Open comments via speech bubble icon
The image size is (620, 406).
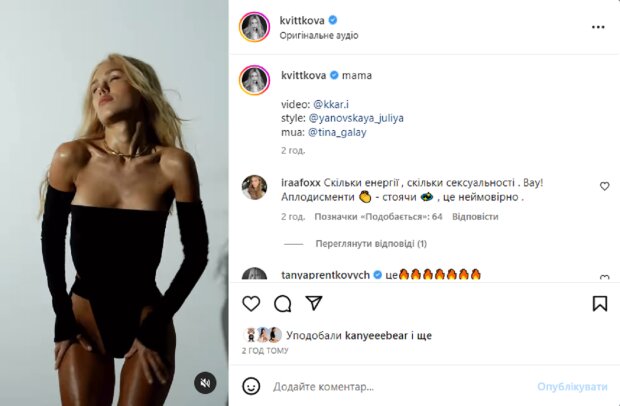click(x=283, y=303)
